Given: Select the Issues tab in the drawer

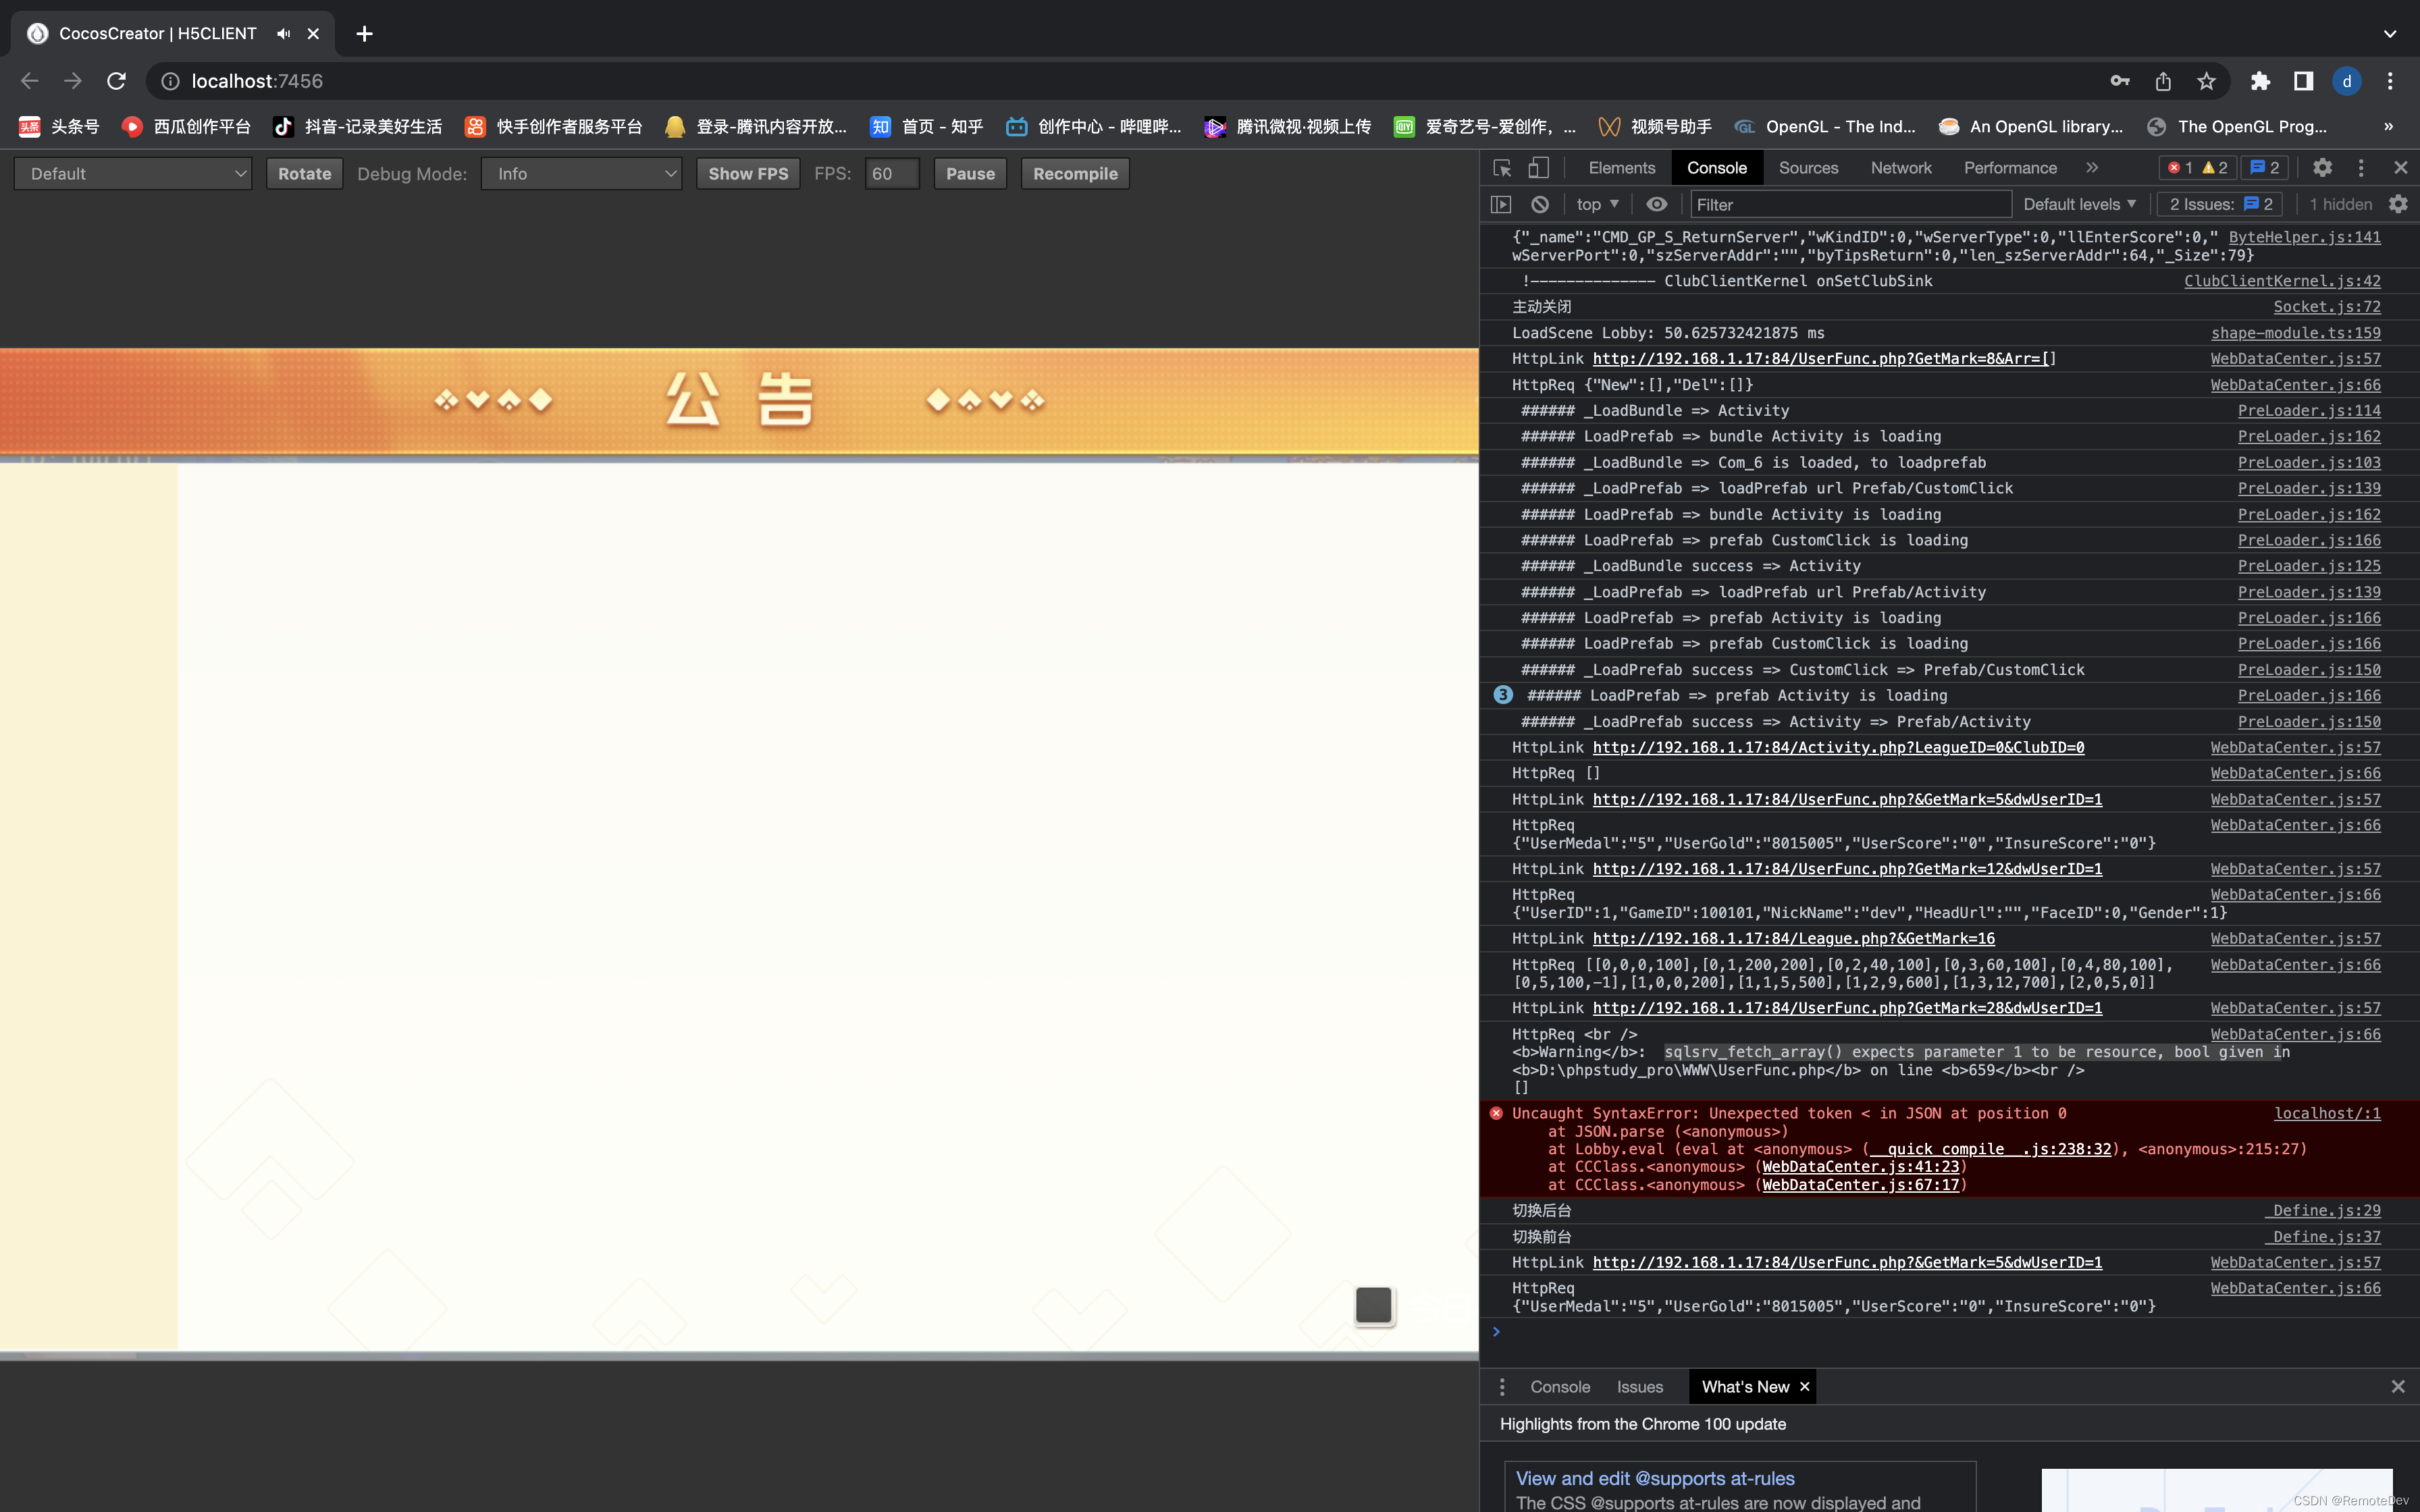Looking at the screenshot, I should tap(1640, 1387).
